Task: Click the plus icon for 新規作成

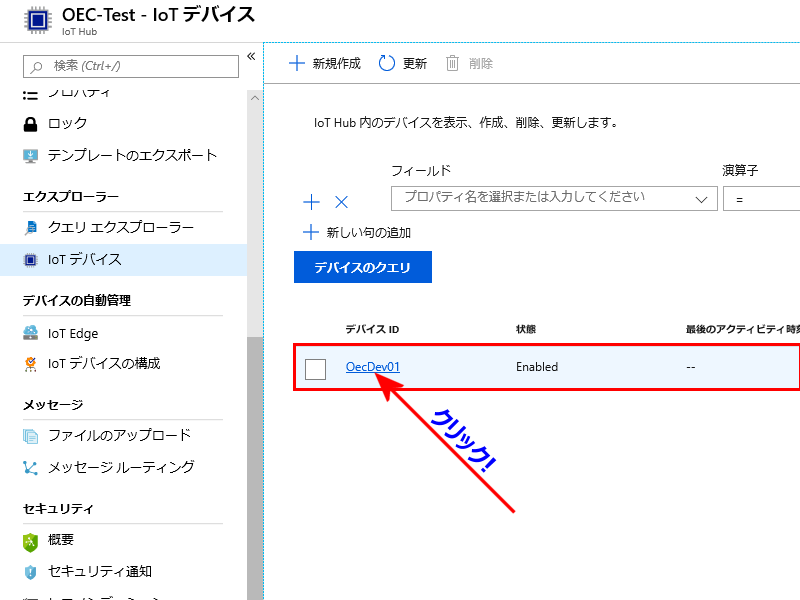Action: click(296, 64)
